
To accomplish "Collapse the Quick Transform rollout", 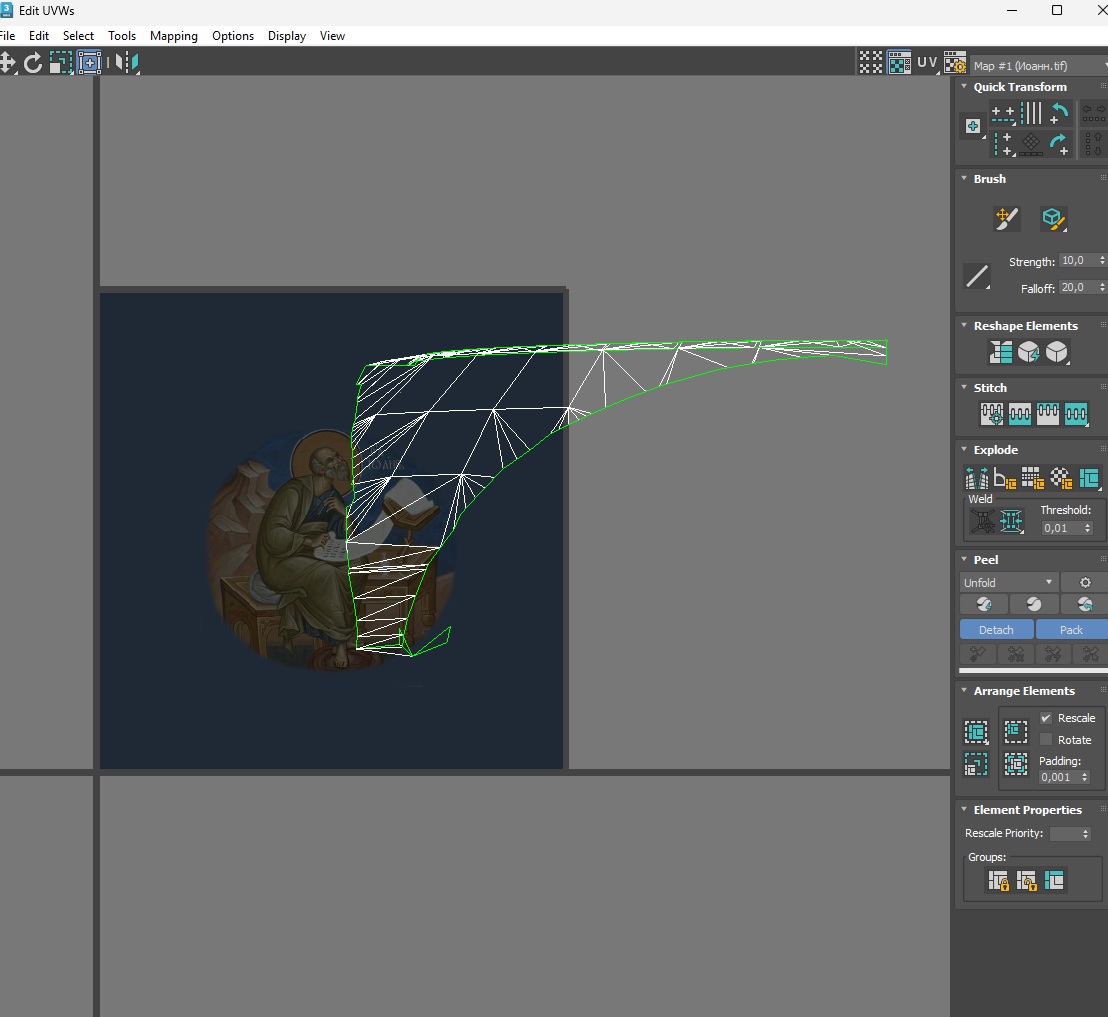I will click(x=964, y=86).
